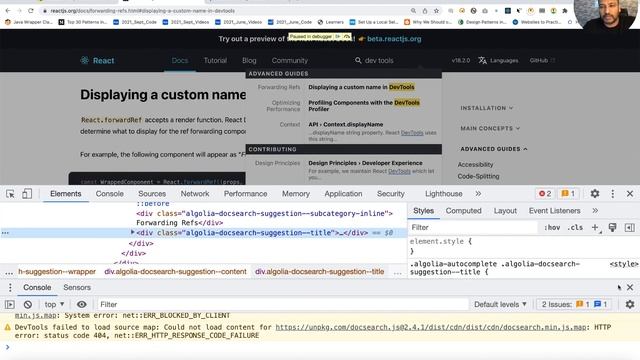Open the DevTools three-dot customize menu
Viewport: 640px width, 360px height.
pos(613,194)
